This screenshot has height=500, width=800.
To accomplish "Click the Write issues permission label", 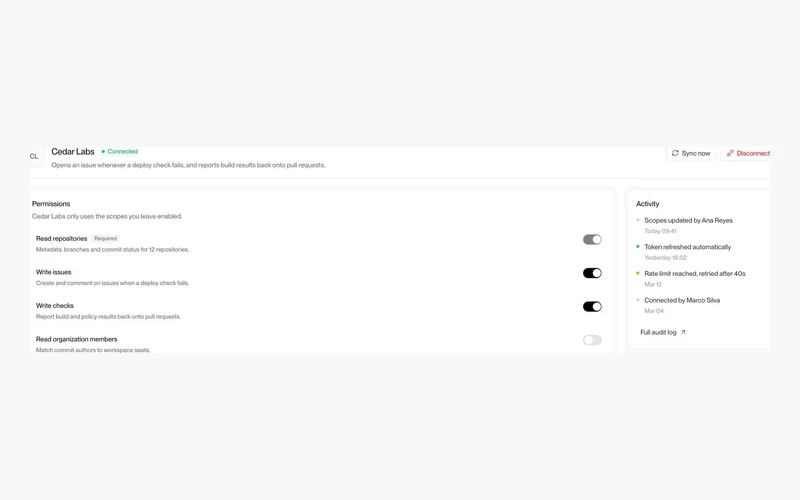I will [x=54, y=272].
